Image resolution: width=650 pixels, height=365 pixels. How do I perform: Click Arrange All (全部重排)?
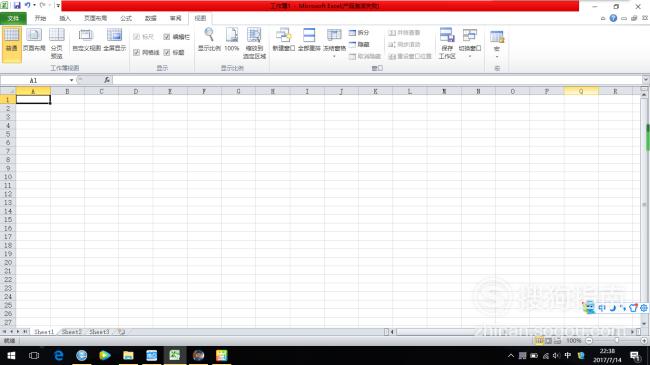[309, 40]
